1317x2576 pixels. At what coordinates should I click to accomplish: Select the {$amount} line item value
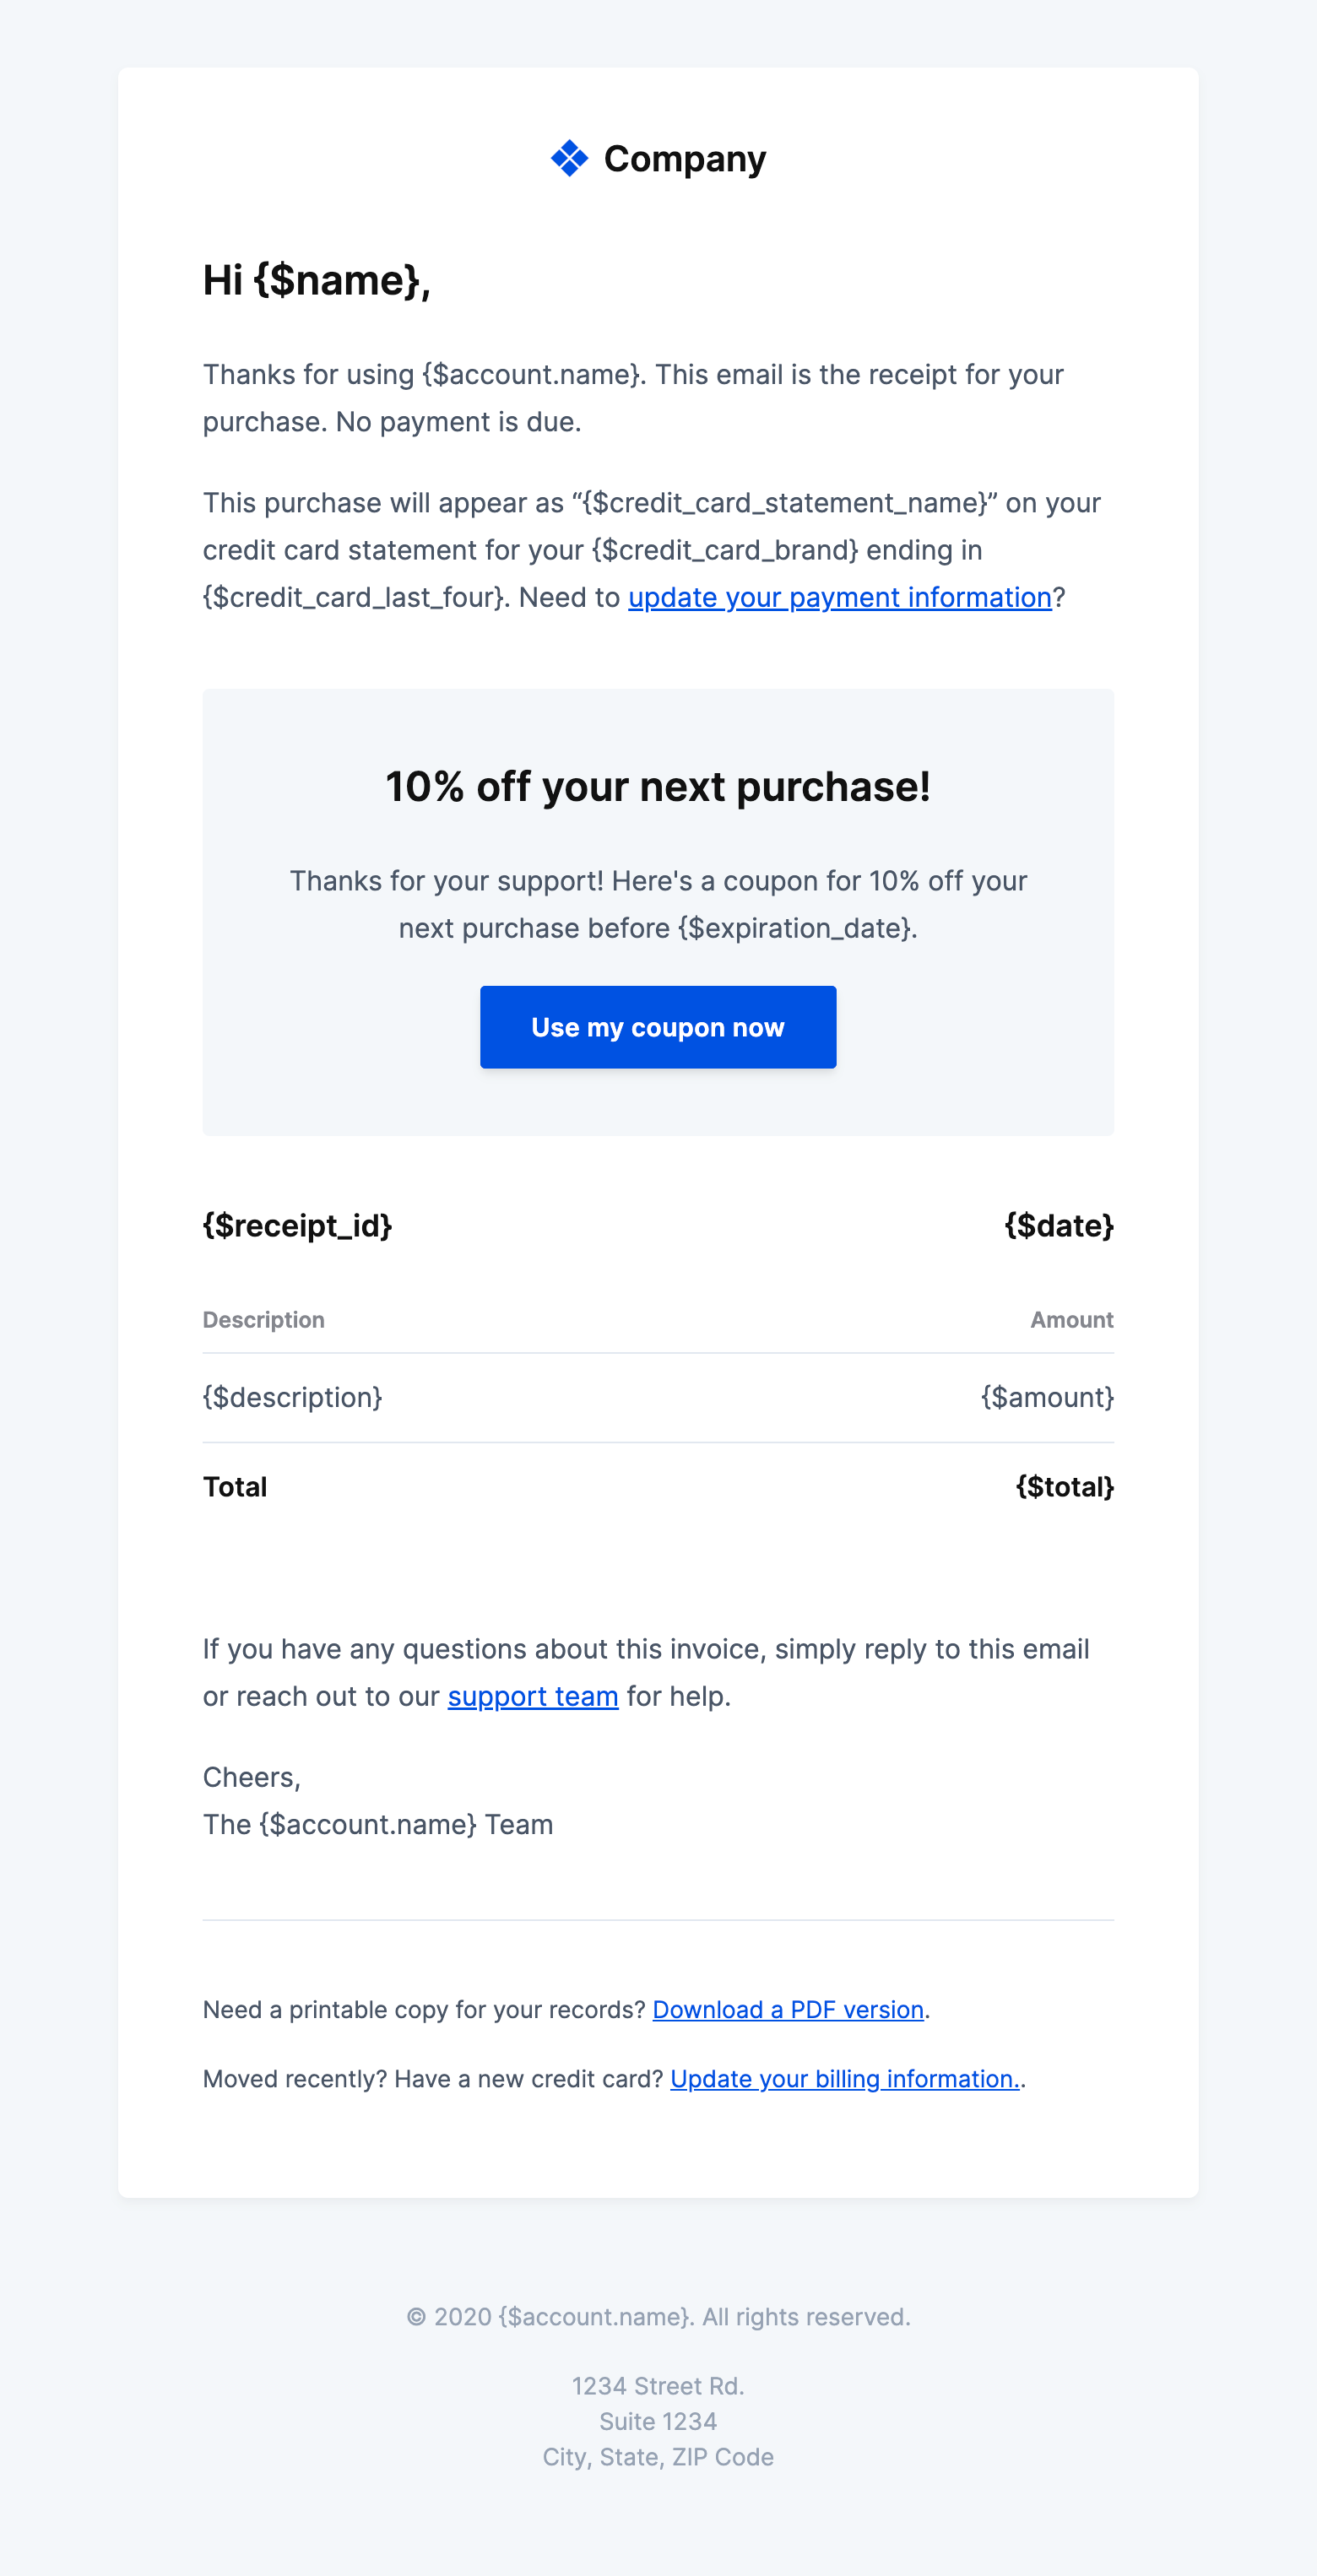point(1046,1397)
